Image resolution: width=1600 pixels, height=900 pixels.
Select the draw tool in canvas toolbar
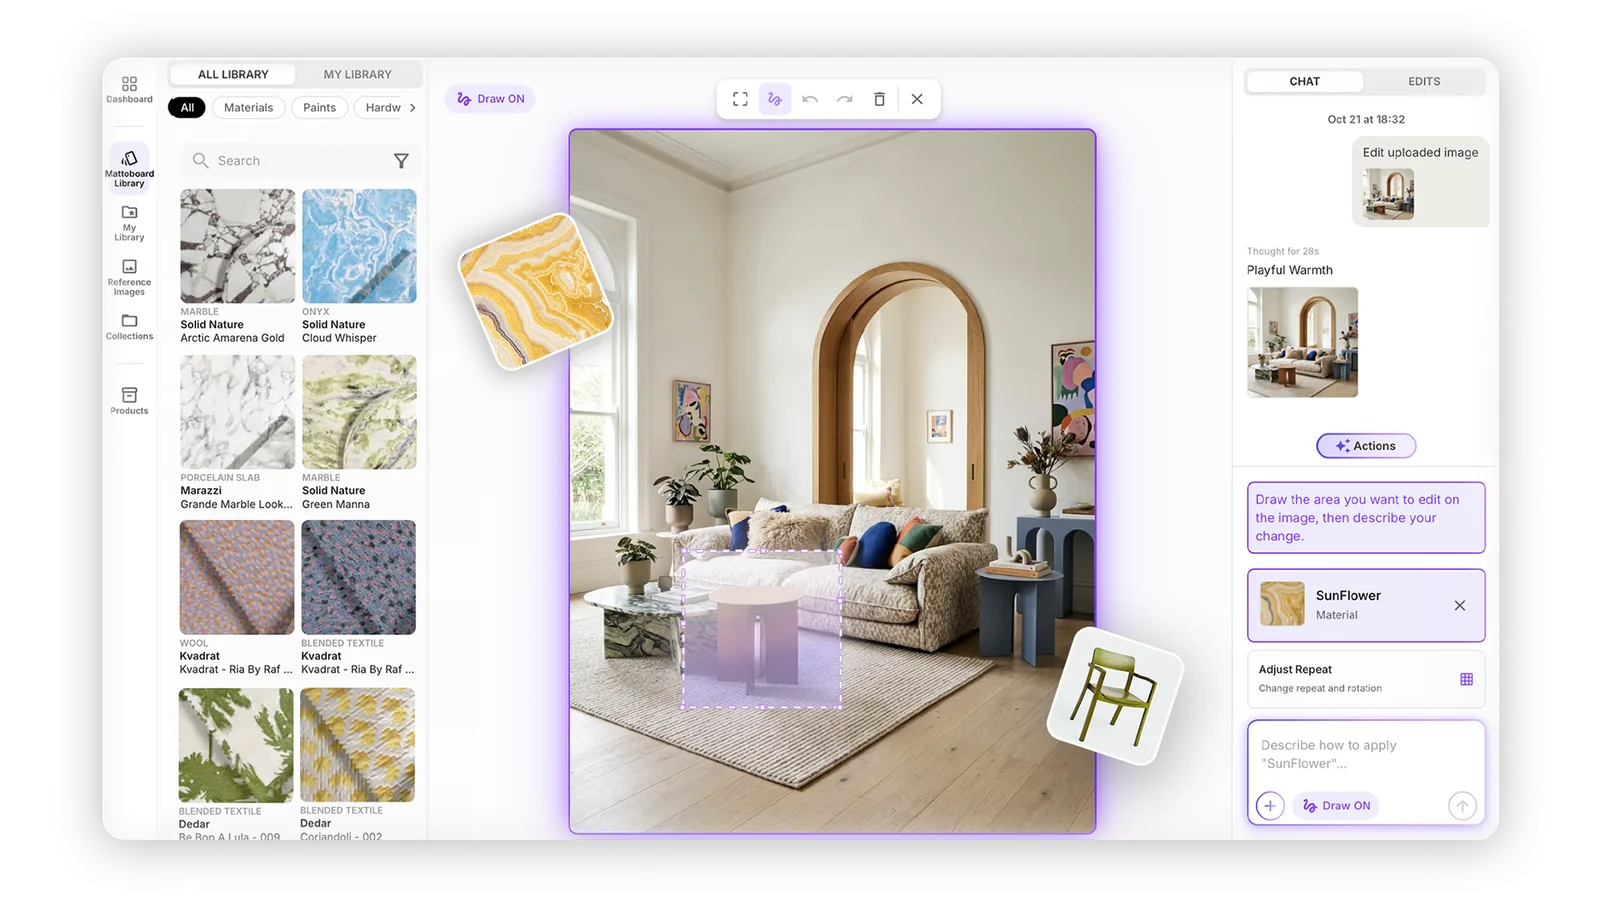[775, 99]
